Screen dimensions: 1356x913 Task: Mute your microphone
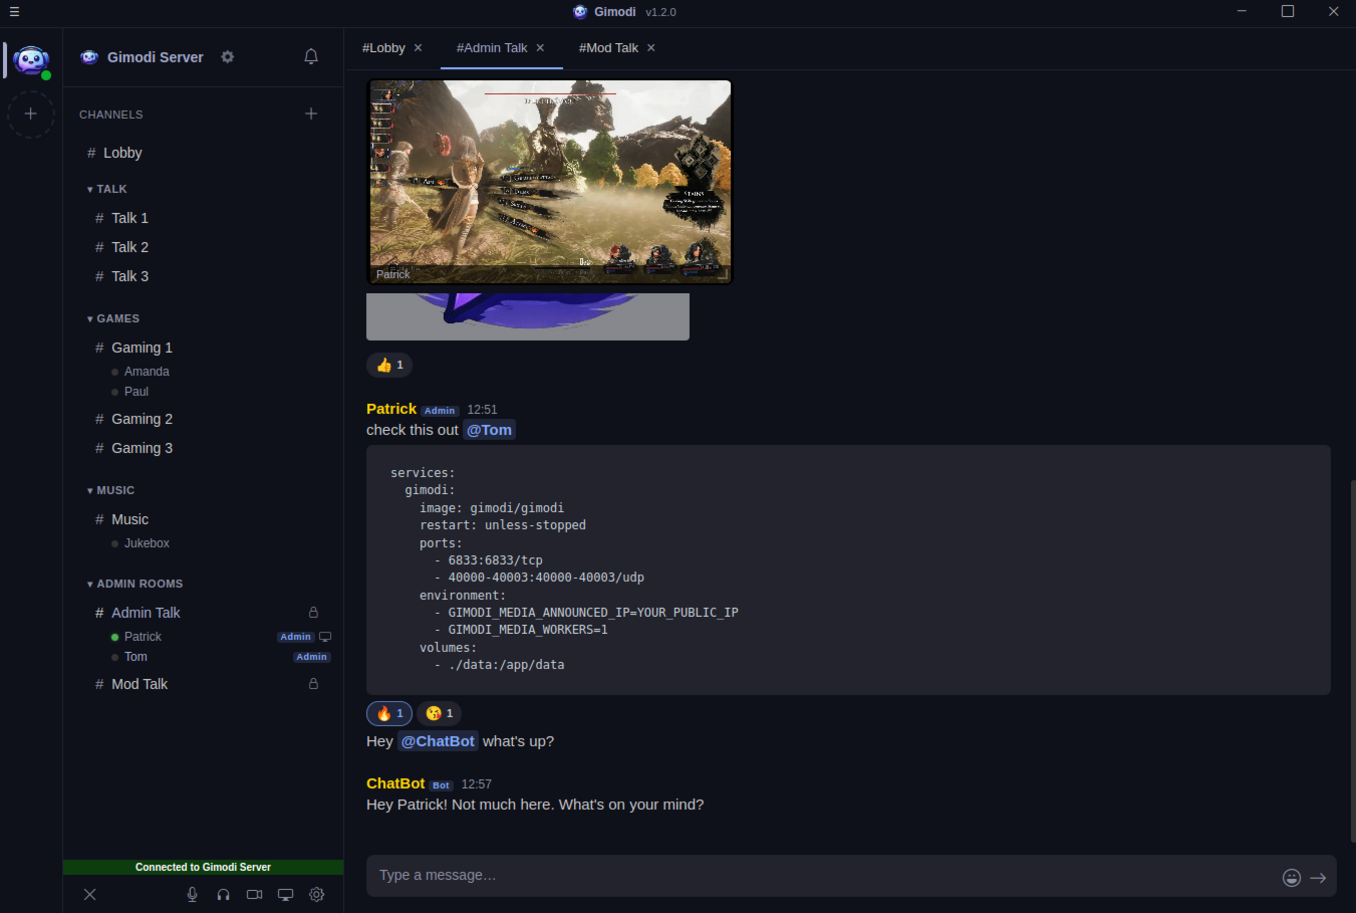pos(192,894)
